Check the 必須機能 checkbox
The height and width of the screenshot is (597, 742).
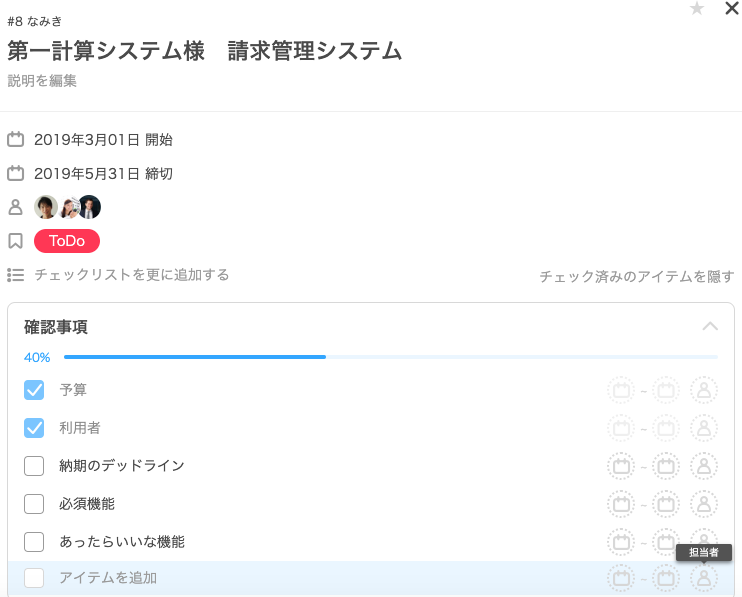pos(34,504)
